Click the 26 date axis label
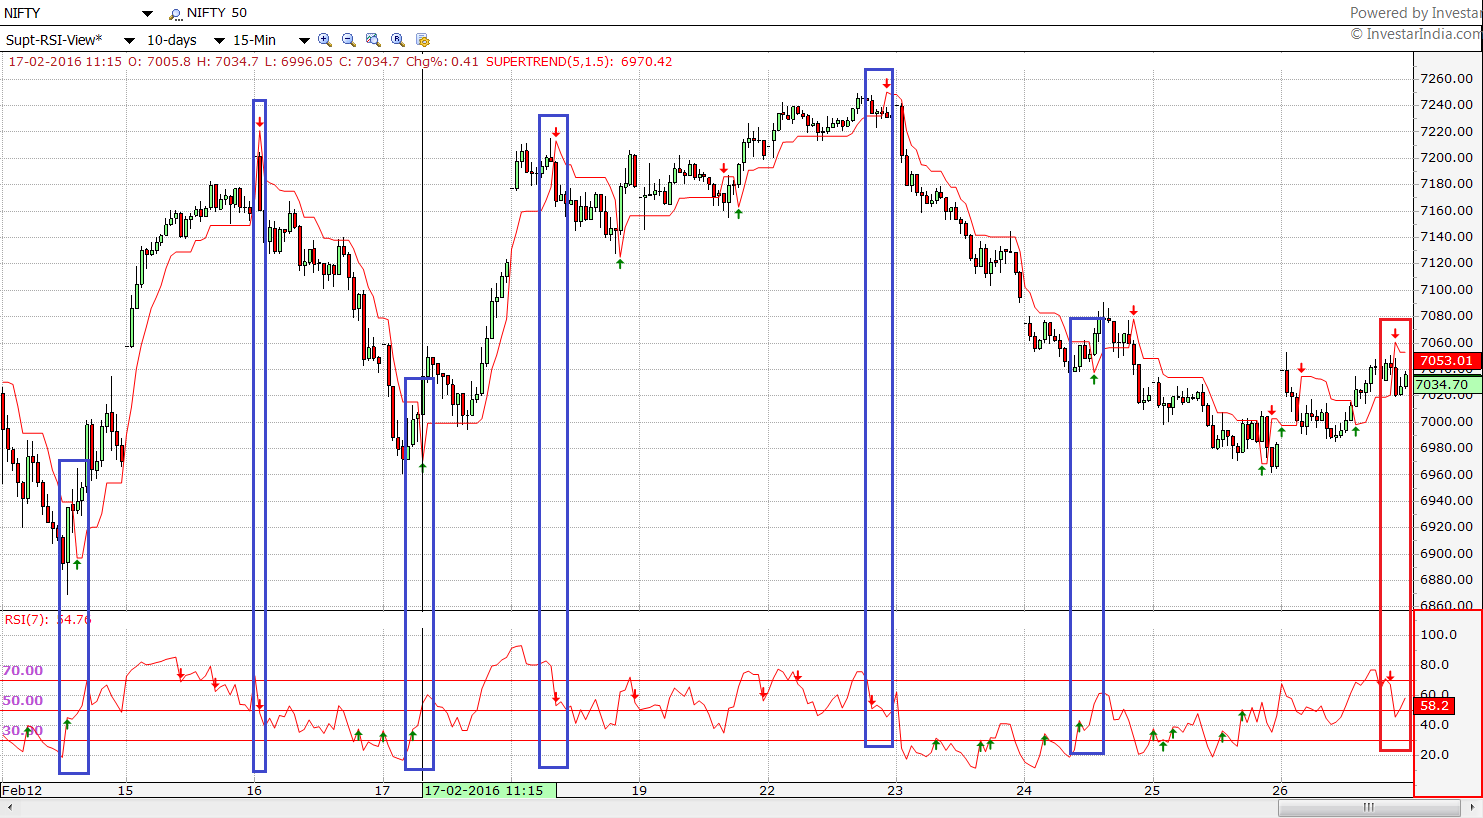The width and height of the screenshot is (1483, 818). (x=1280, y=790)
